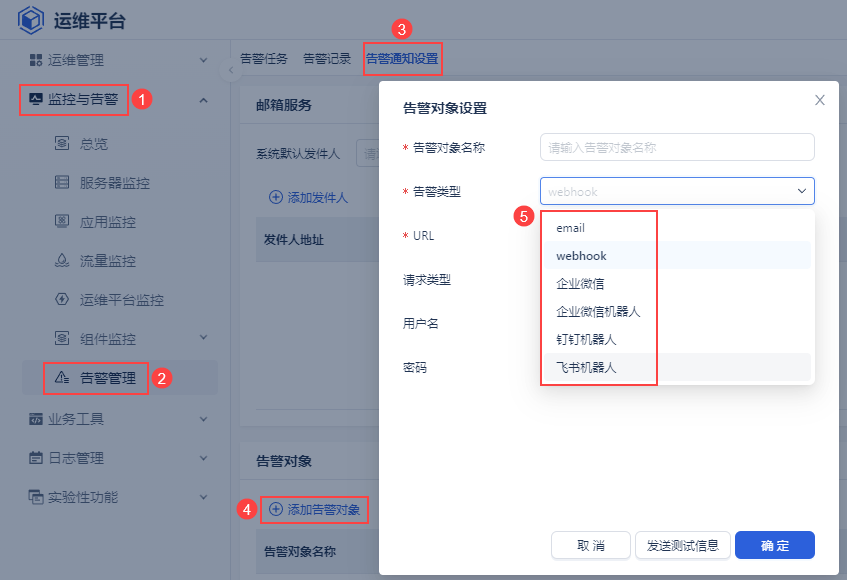This screenshot has width=847, height=580.
Task: Click the 日志管理 calendar icon
Action: (x=36, y=458)
